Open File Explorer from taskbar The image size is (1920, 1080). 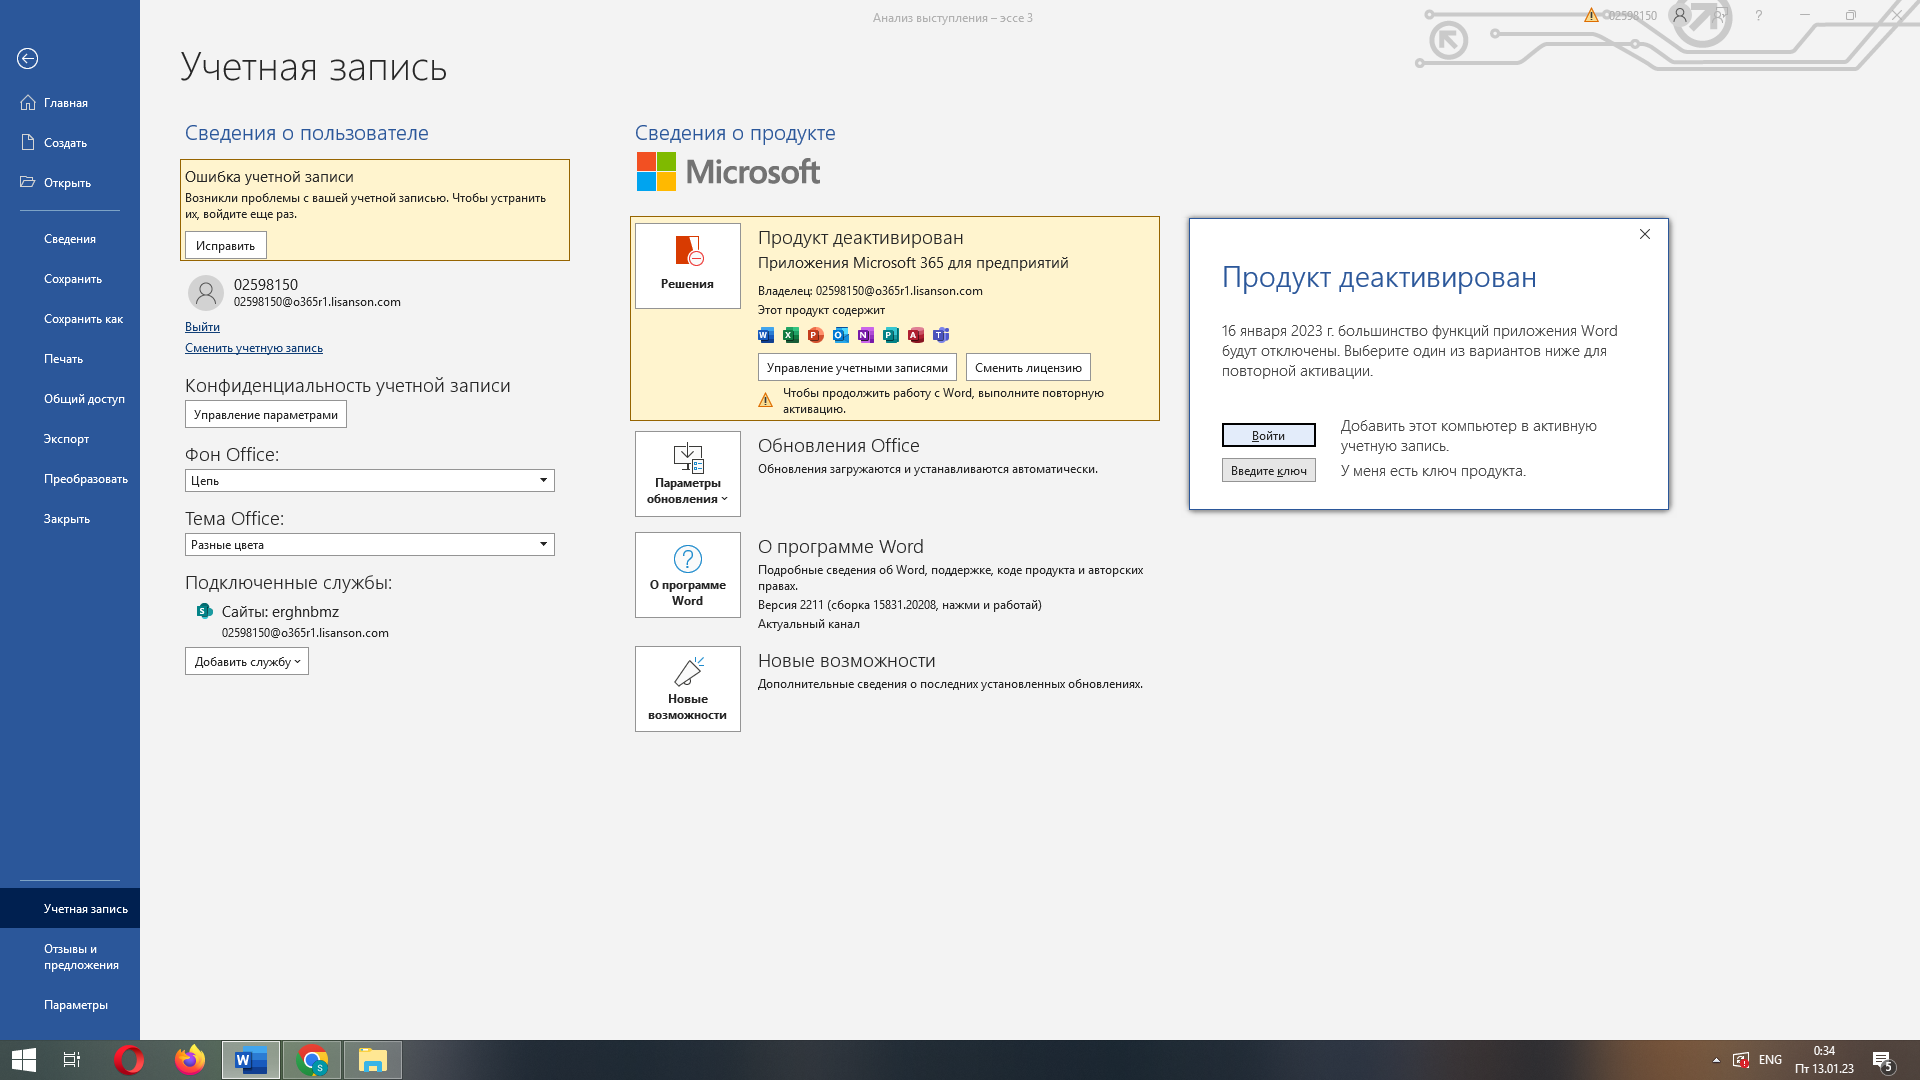tap(373, 1060)
